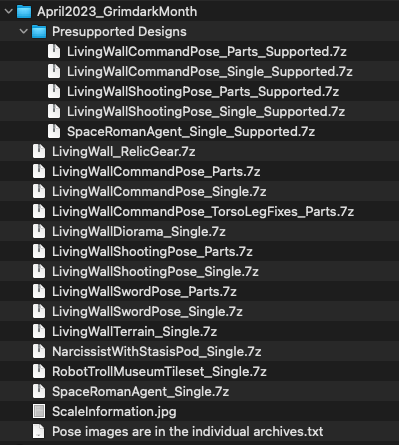399x445 pixels.
Task: Select SpaceRomanAgent_Single_Supported.7z file name
Action: 191,132
